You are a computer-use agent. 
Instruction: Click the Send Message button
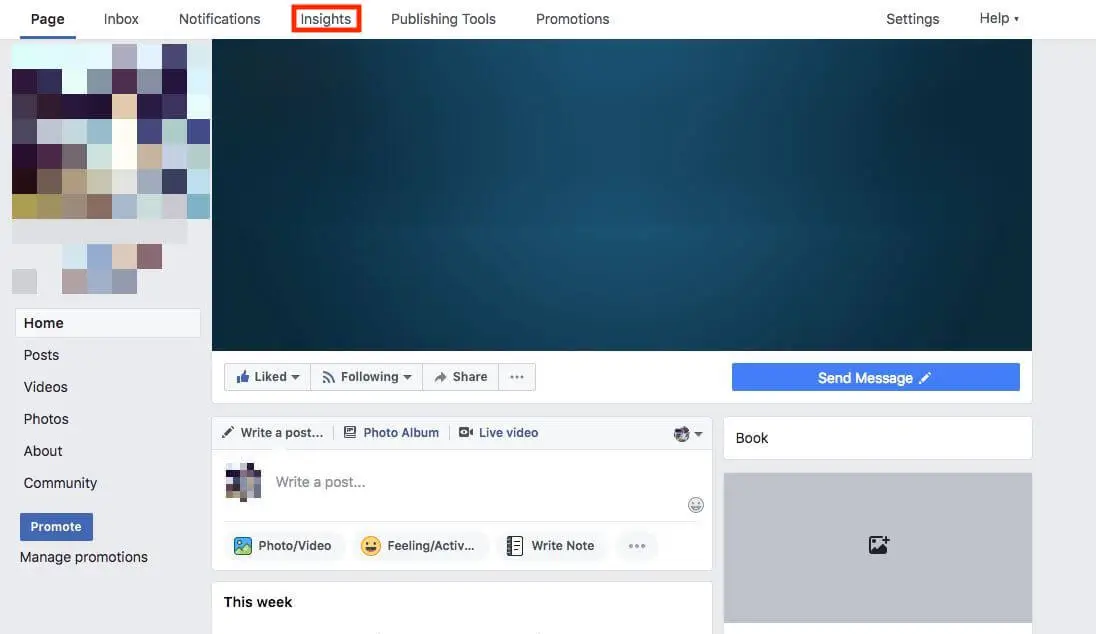coord(875,377)
